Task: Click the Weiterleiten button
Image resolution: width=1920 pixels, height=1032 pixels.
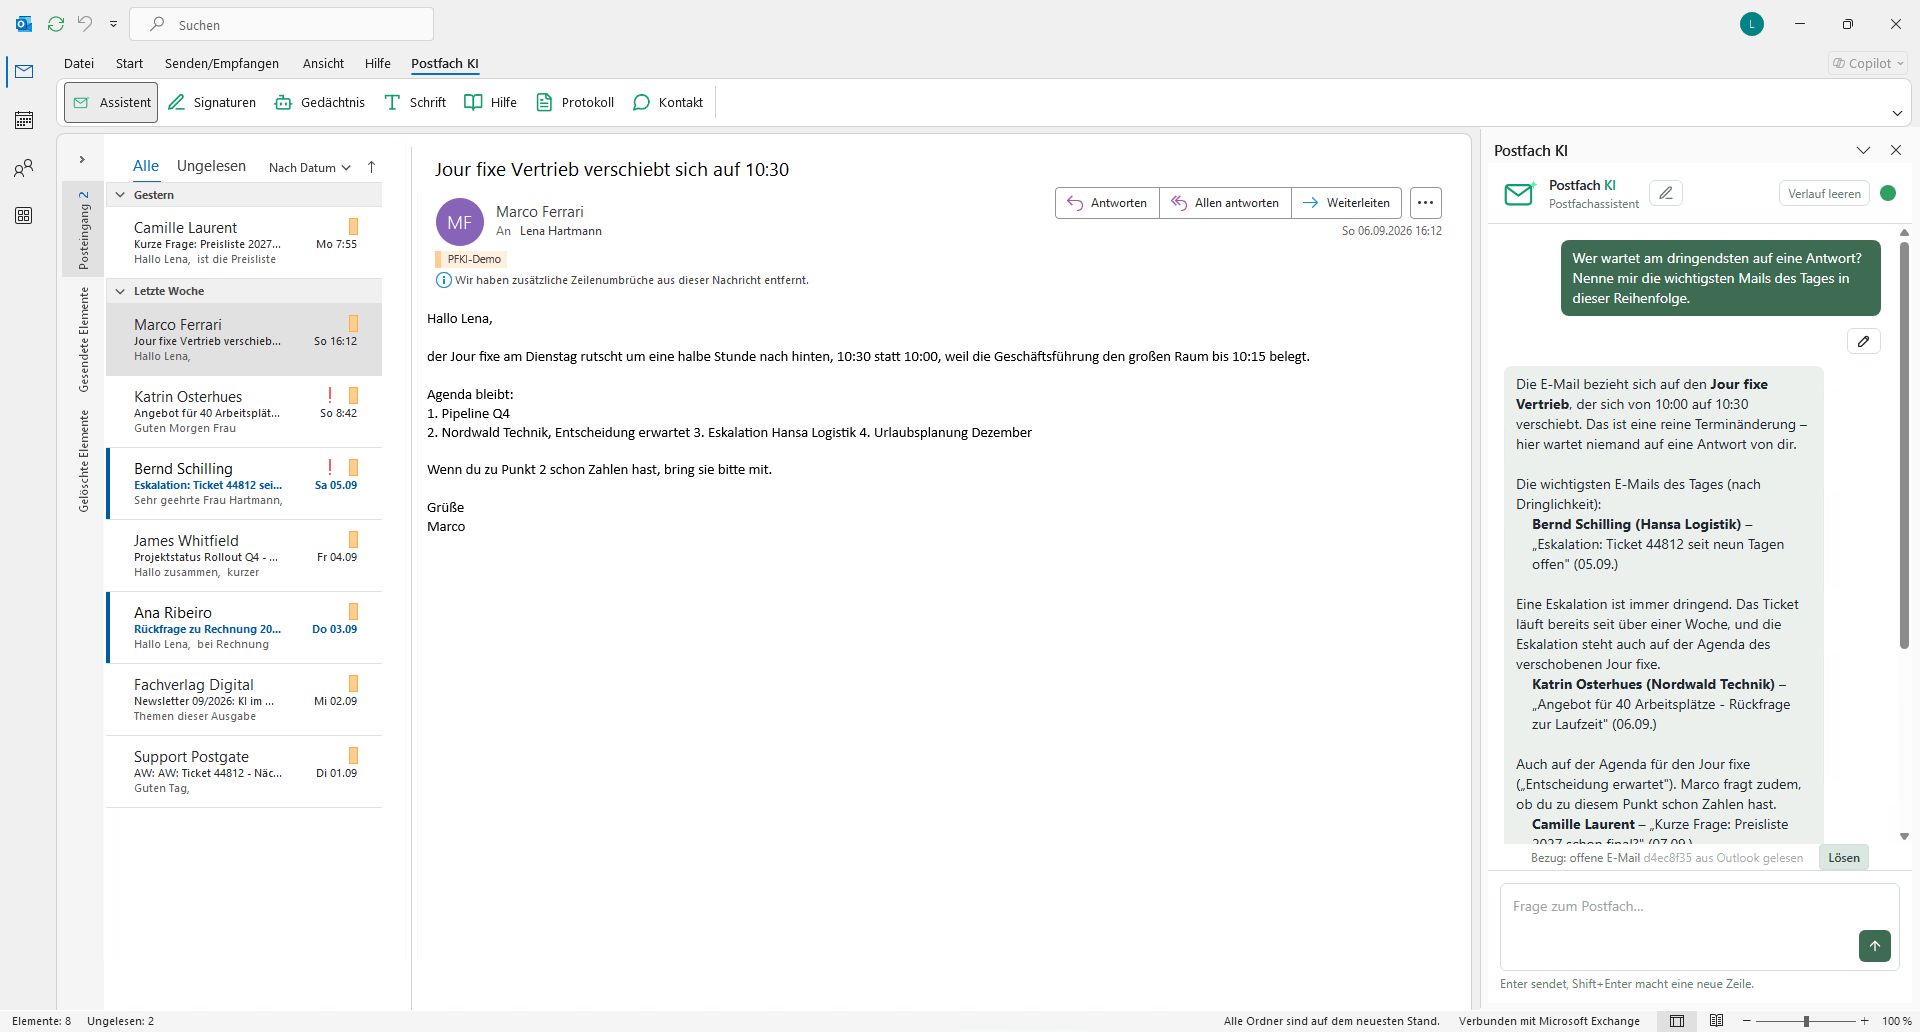Action: point(1346,203)
